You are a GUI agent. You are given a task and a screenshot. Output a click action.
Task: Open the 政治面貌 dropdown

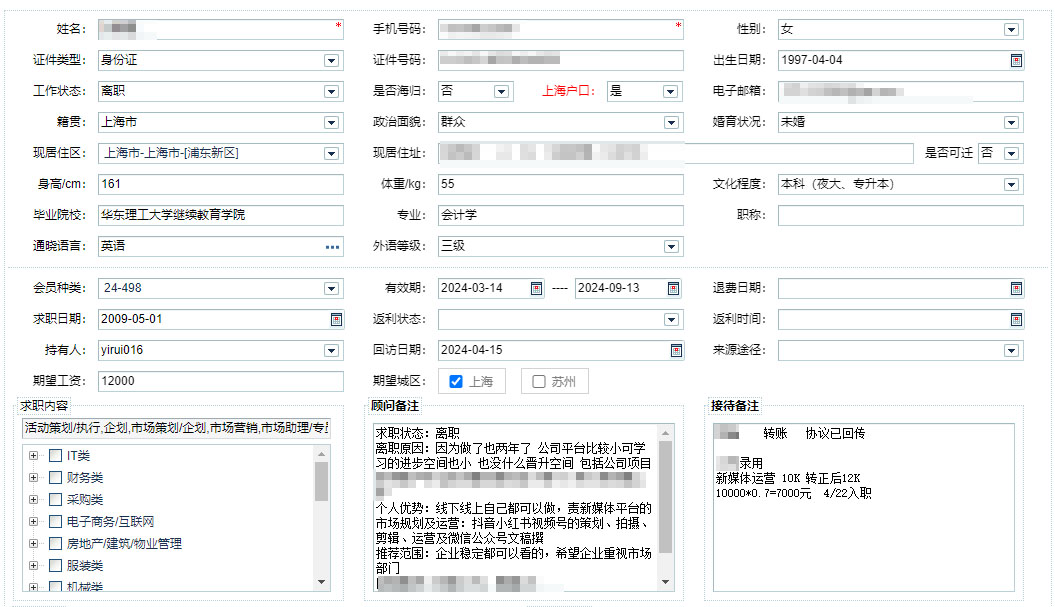point(671,122)
